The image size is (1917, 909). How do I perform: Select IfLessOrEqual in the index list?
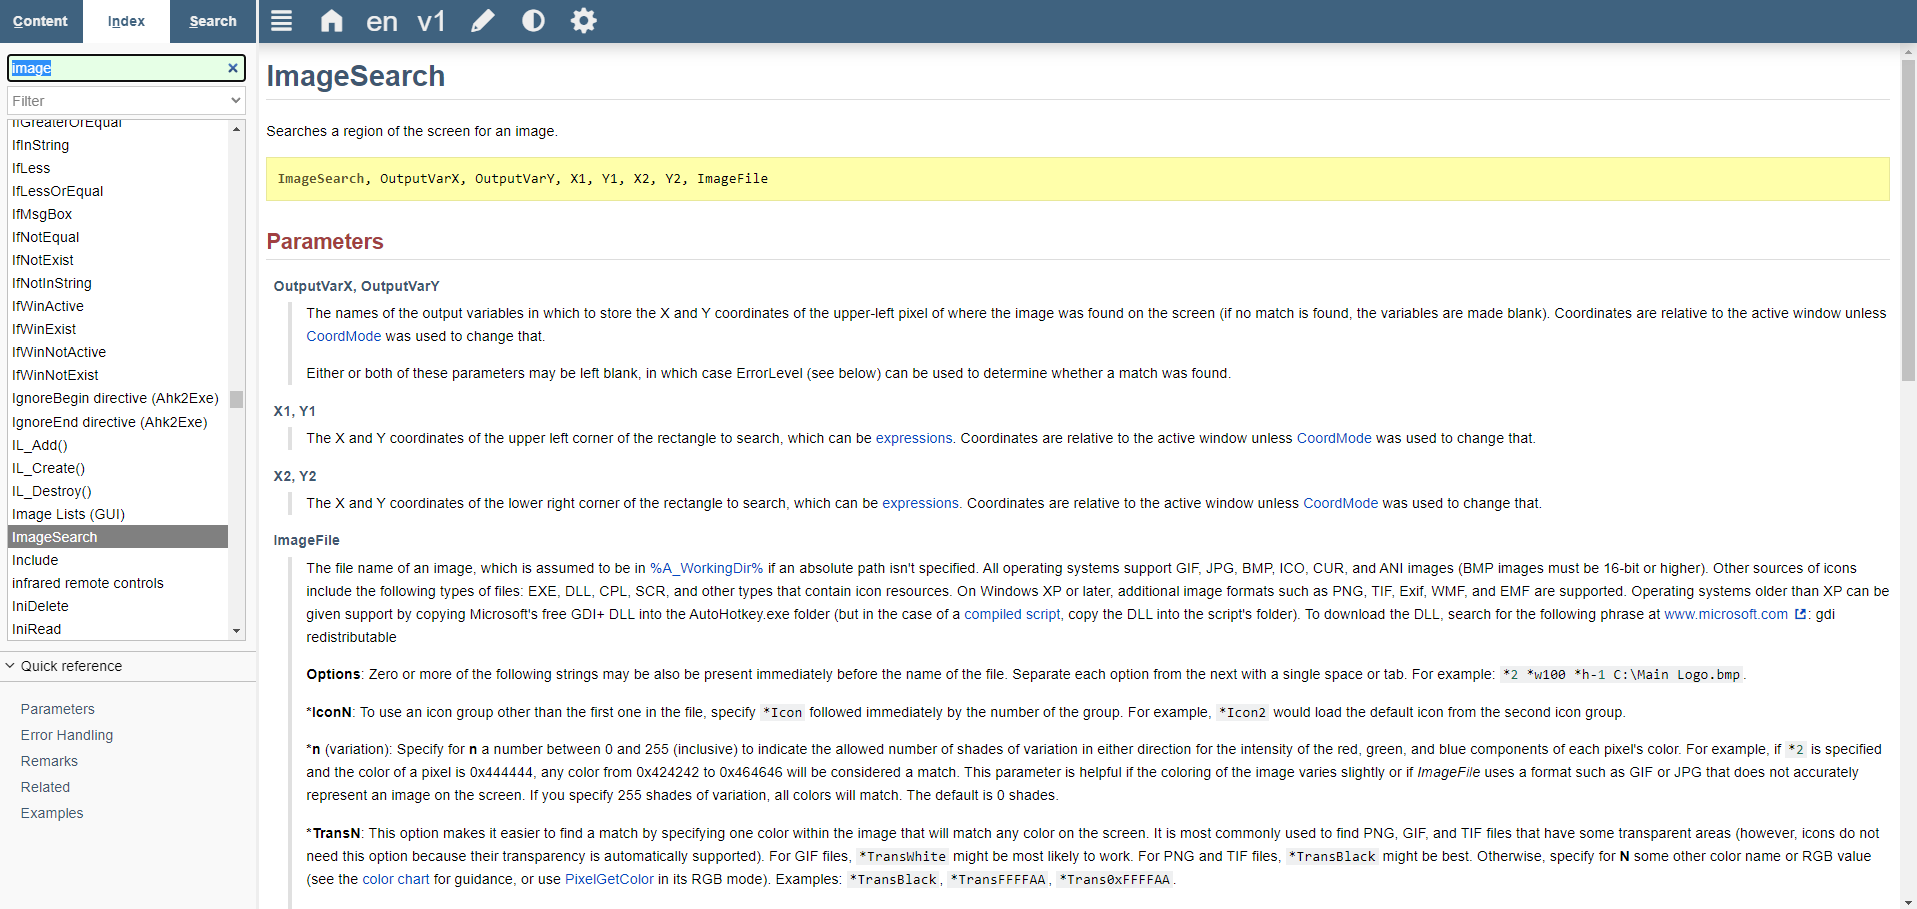click(118, 191)
